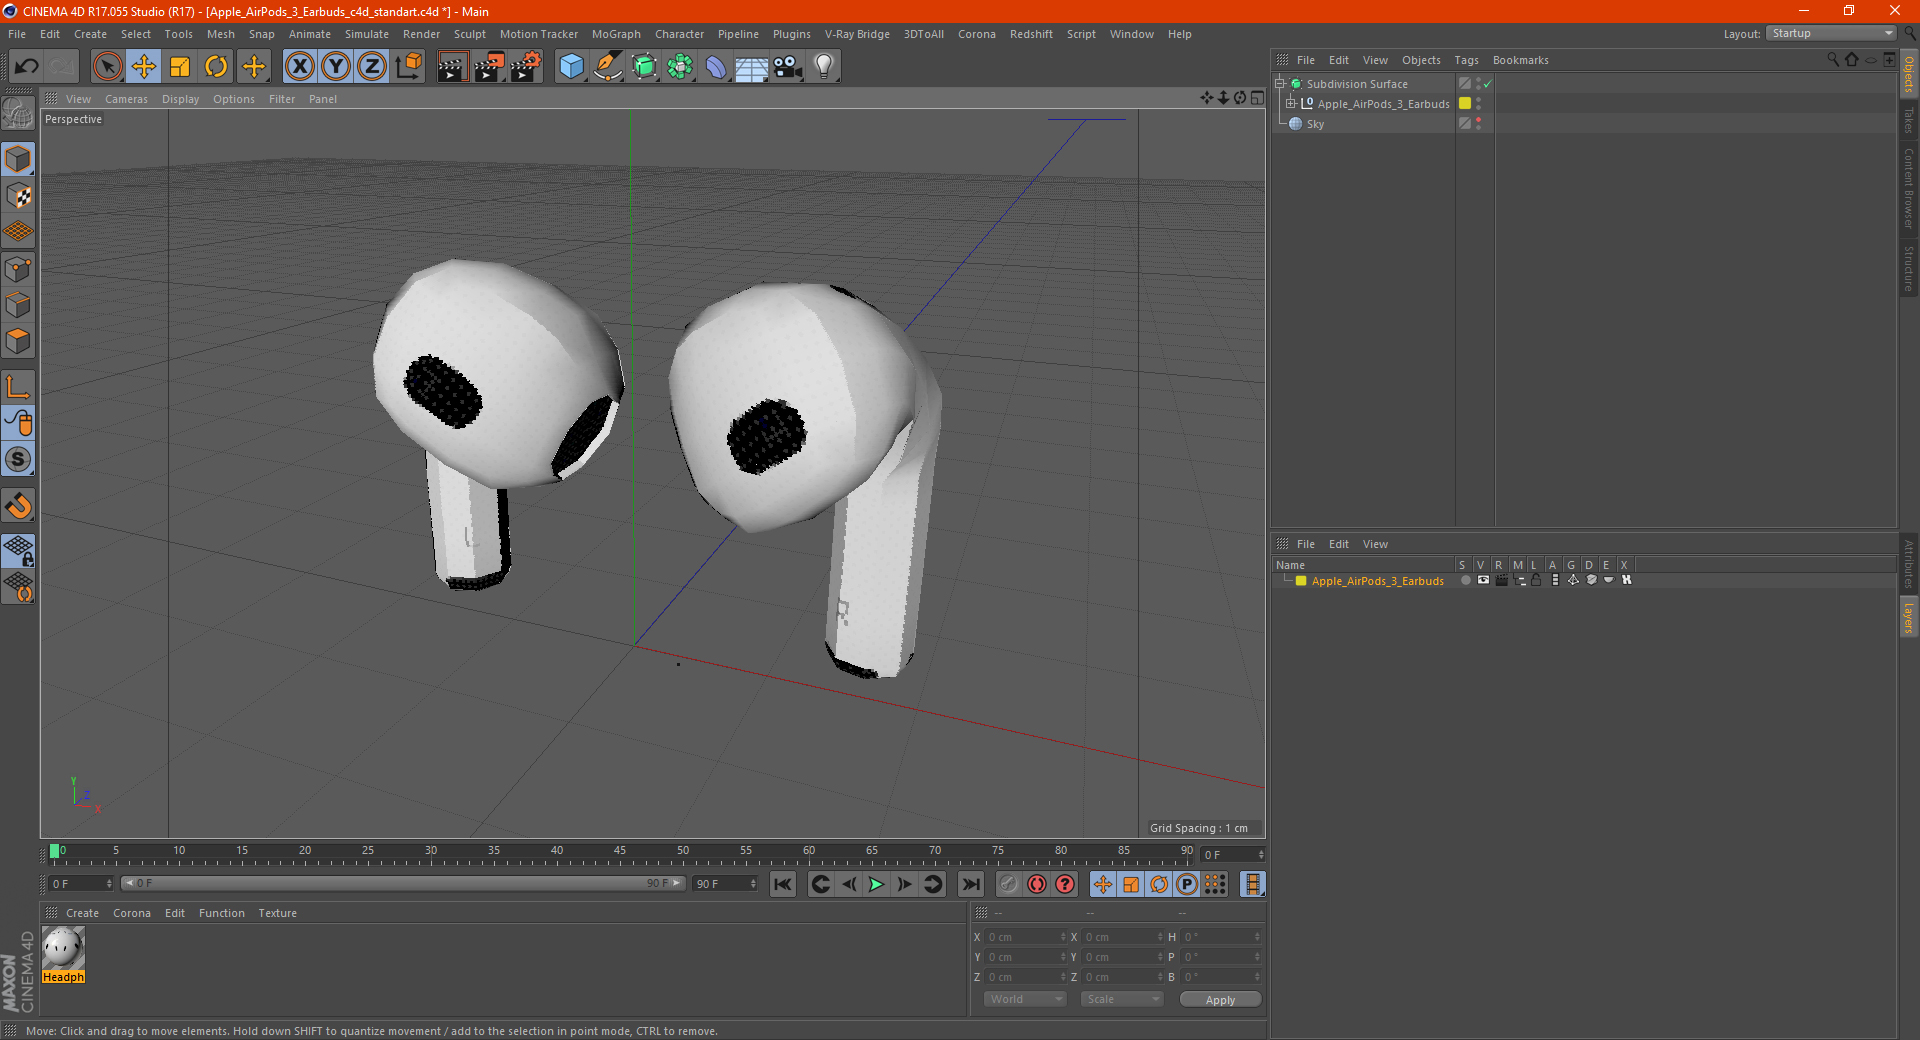The height and width of the screenshot is (1040, 1920).
Task: Add a Cube primitive object
Action: 571,67
